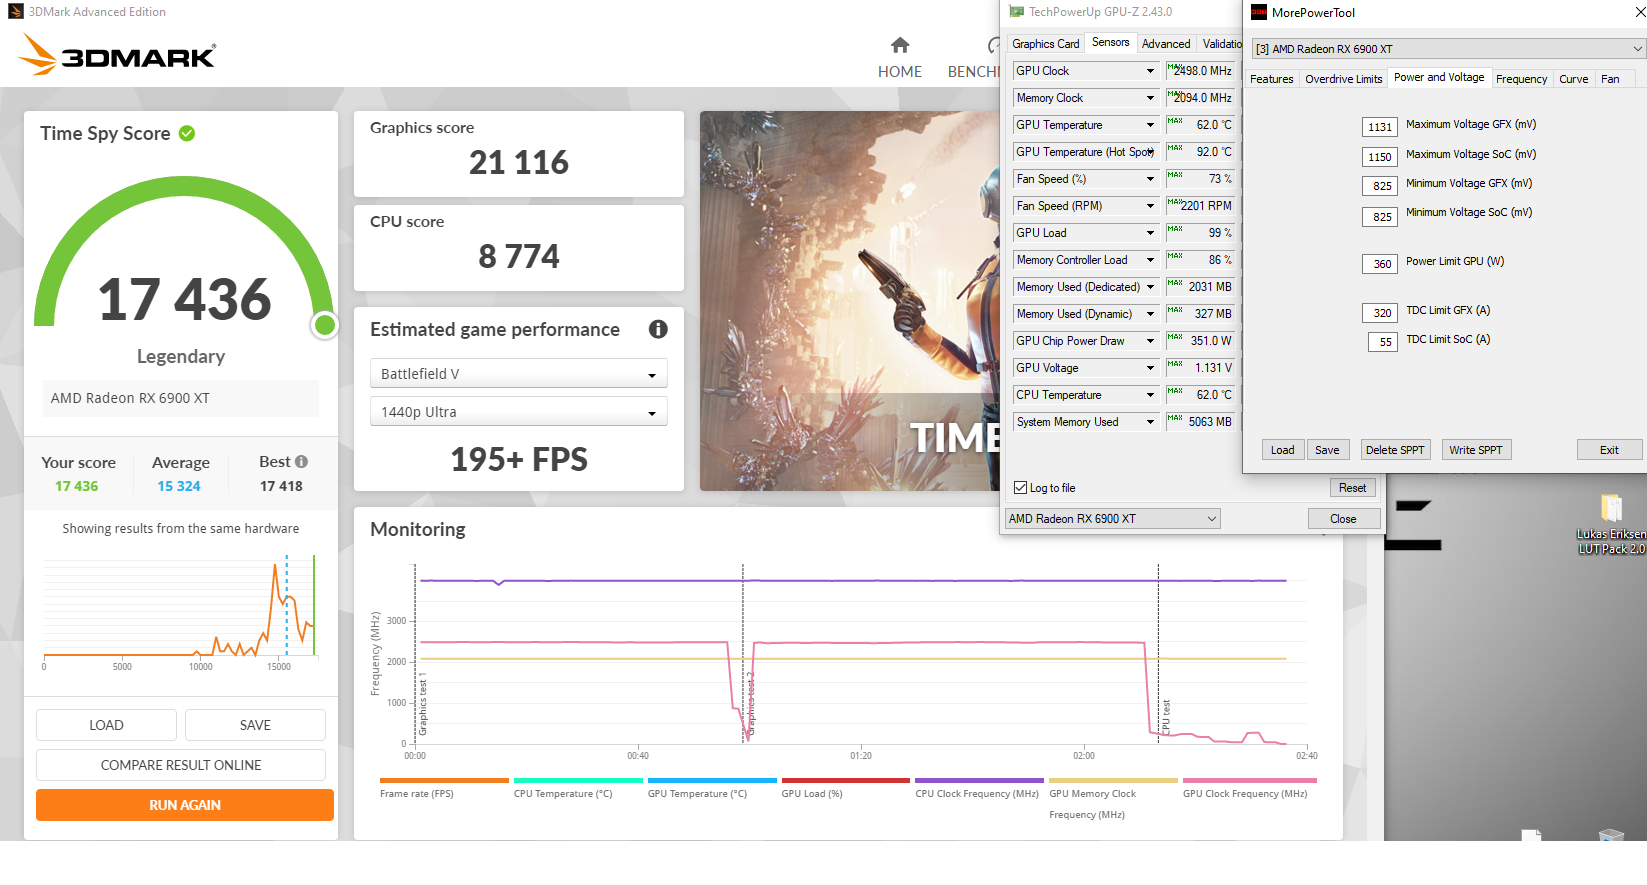Open the Fan tab in MorePowerTool
The height and width of the screenshot is (885, 1647).
click(1610, 79)
